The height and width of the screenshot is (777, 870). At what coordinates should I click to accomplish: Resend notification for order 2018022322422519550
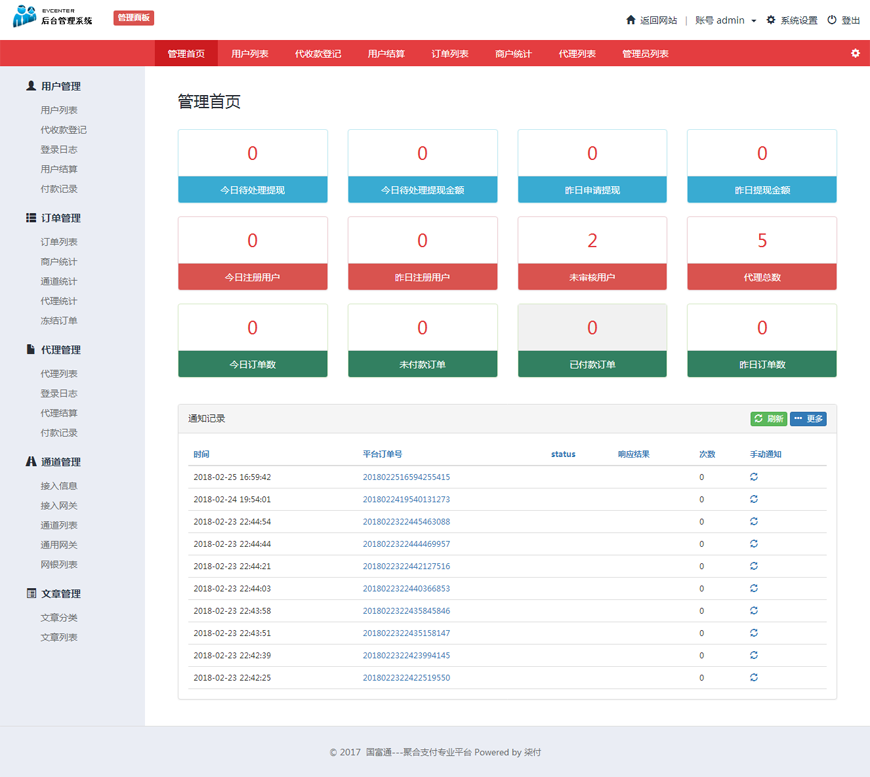pos(753,677)
